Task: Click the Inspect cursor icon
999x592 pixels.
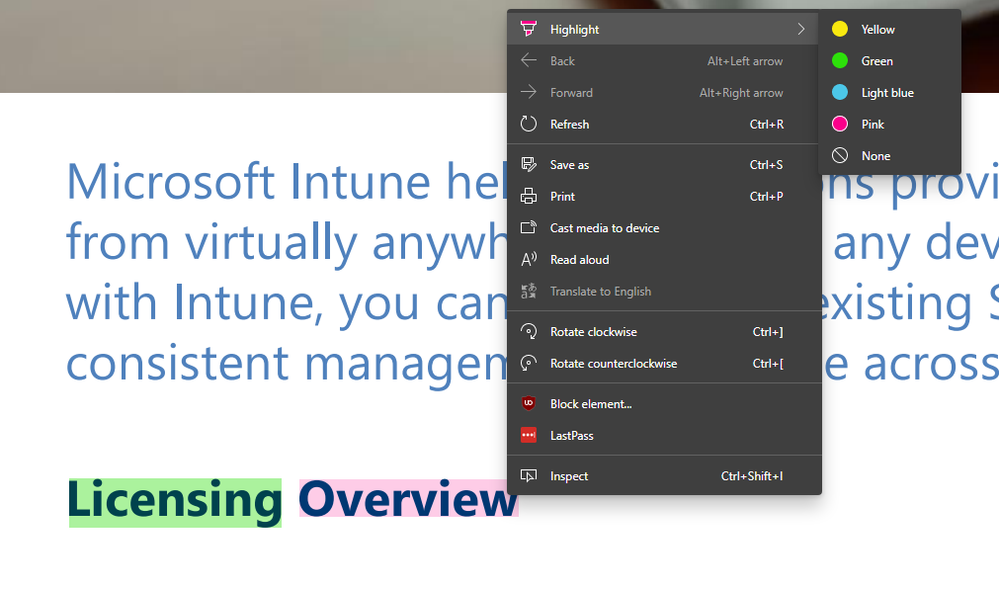Action: click(x=528, y=475)
